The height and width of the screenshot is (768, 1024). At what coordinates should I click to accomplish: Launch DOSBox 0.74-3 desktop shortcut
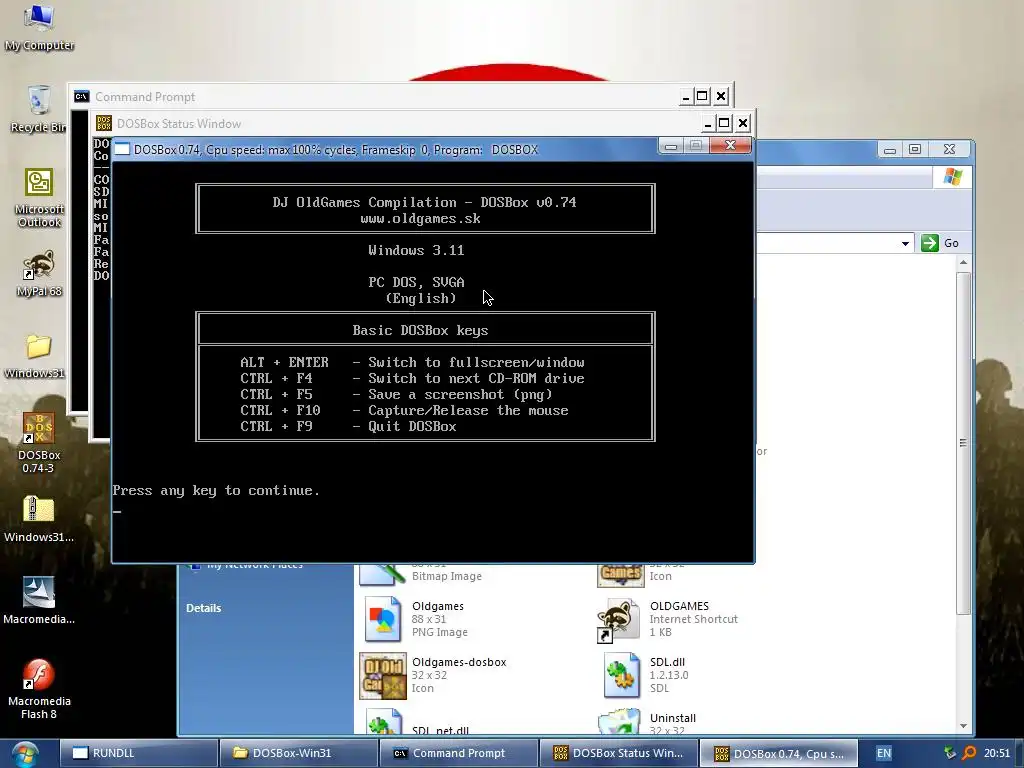[x=39, y=442]
